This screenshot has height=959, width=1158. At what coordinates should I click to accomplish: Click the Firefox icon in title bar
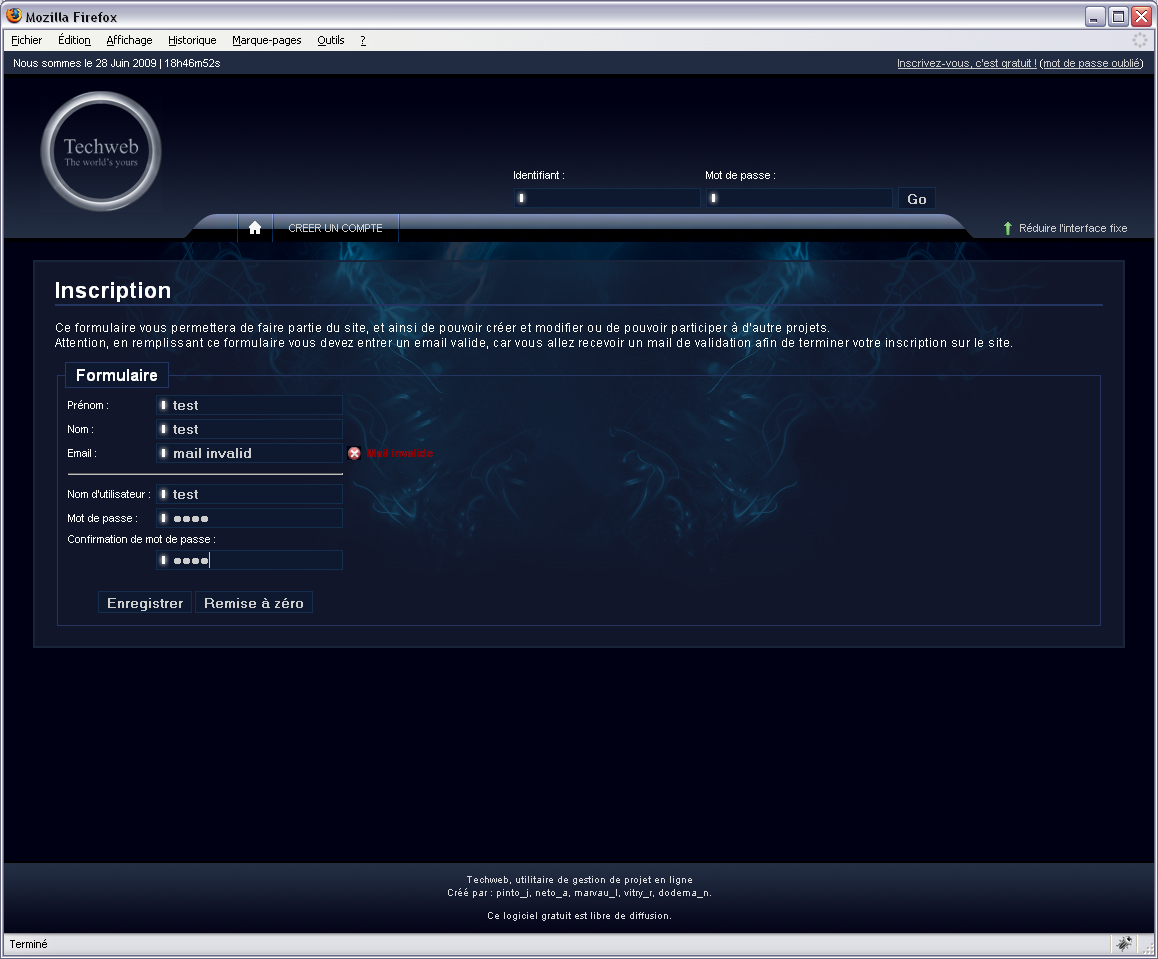(14, 16)
